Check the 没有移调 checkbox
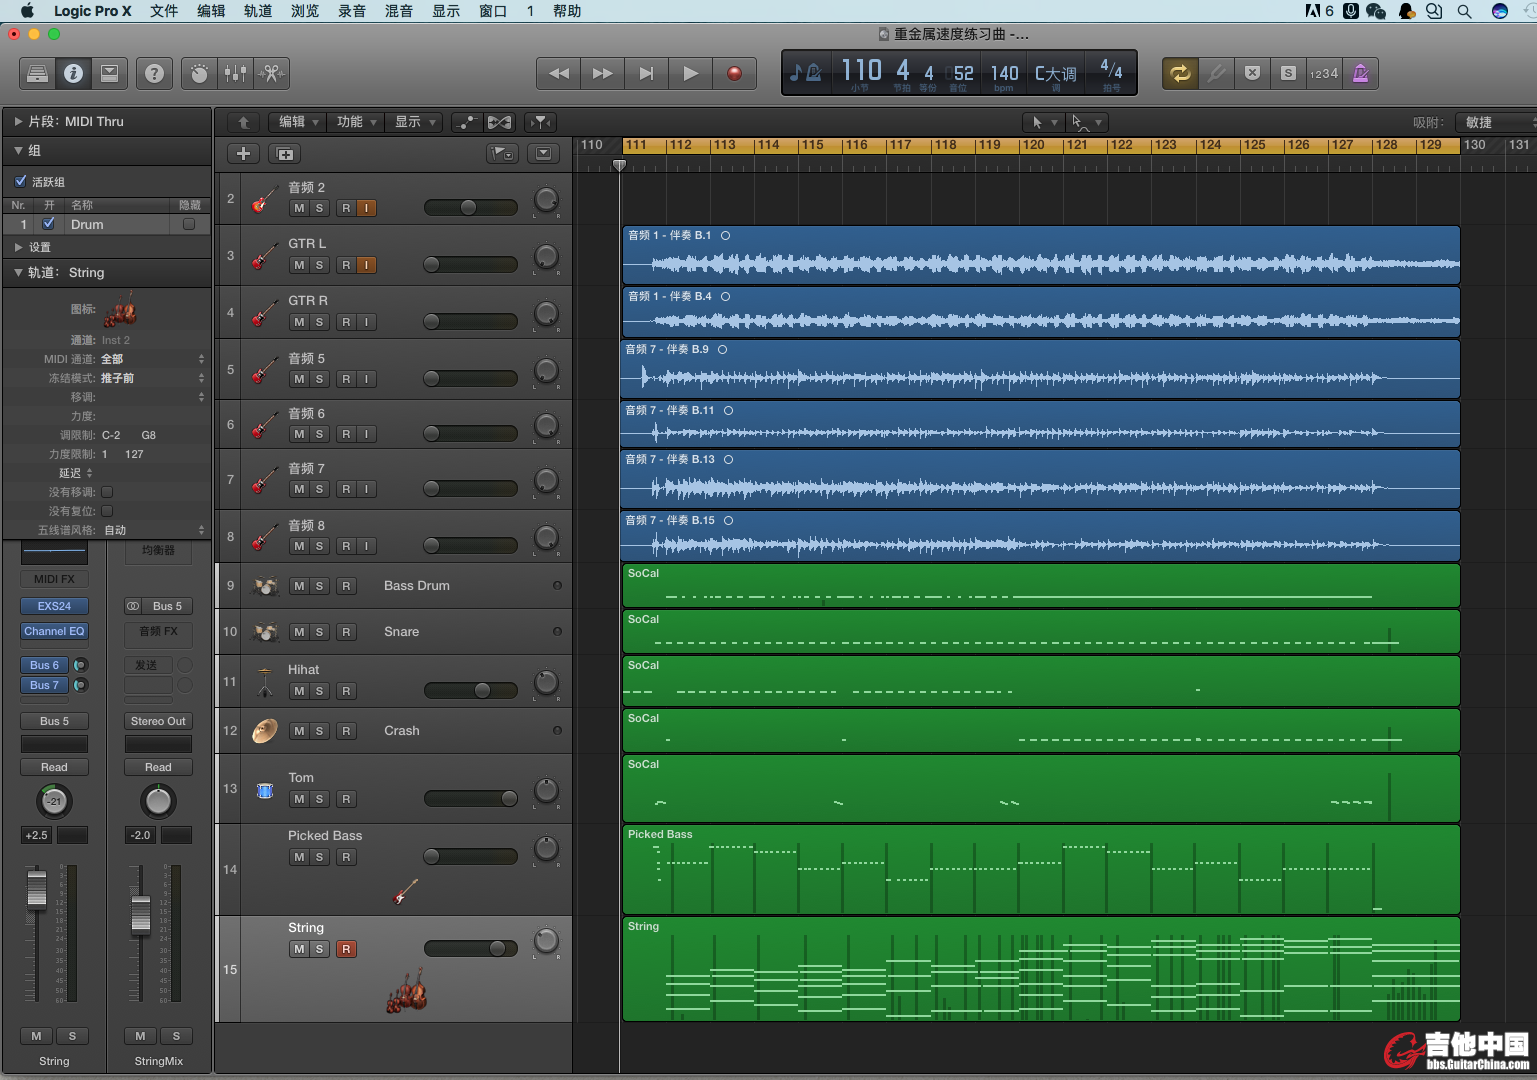1537x1080 pixels. pos(107,492)
